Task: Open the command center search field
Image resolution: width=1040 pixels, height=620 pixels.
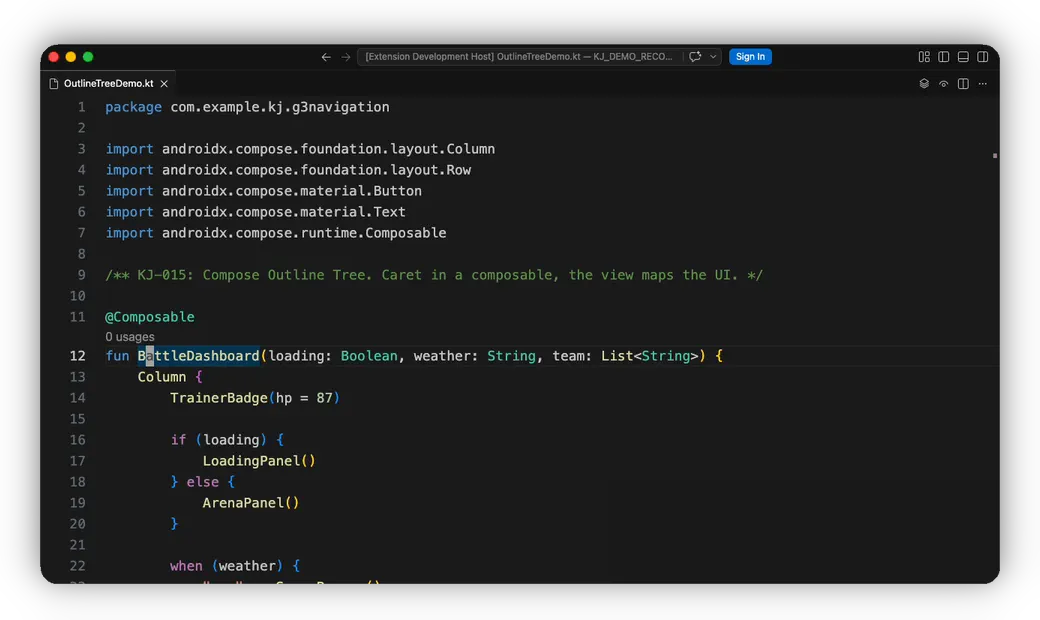Action: (519, 57)
